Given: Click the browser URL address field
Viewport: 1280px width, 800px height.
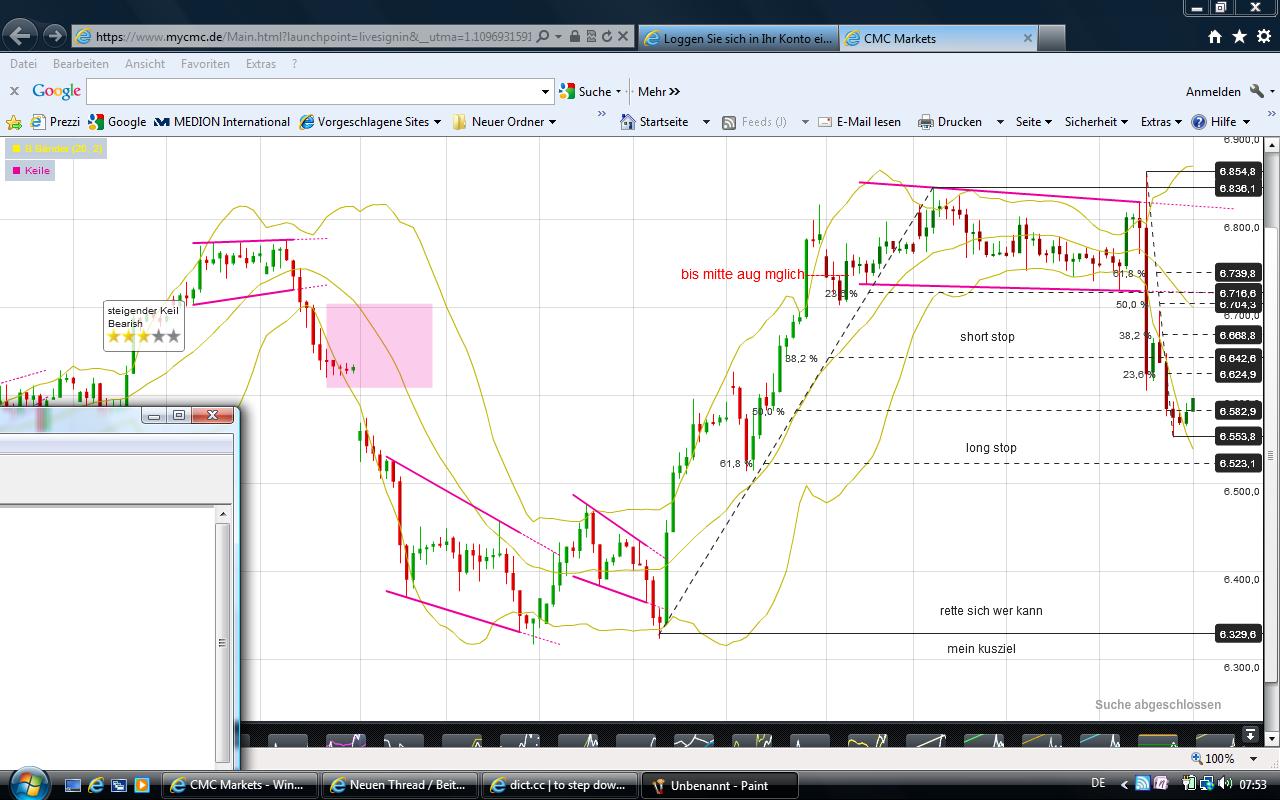Looking at the screenshot, I should 314,37.
